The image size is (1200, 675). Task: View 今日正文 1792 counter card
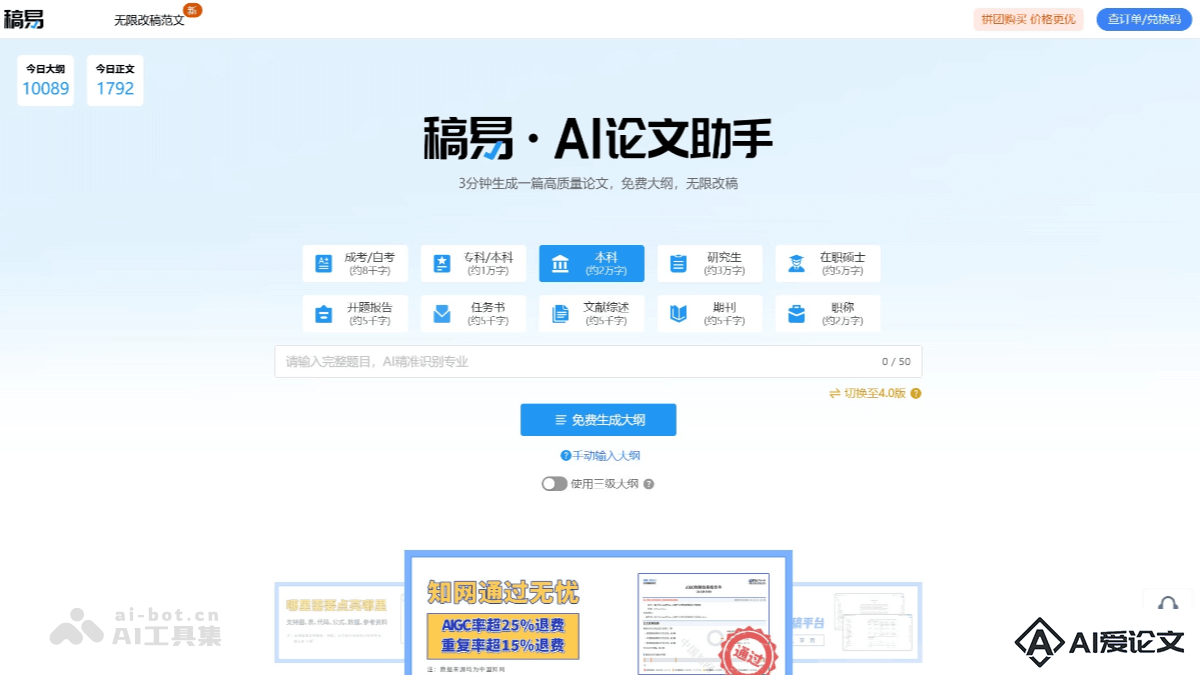tap(115, 80)
